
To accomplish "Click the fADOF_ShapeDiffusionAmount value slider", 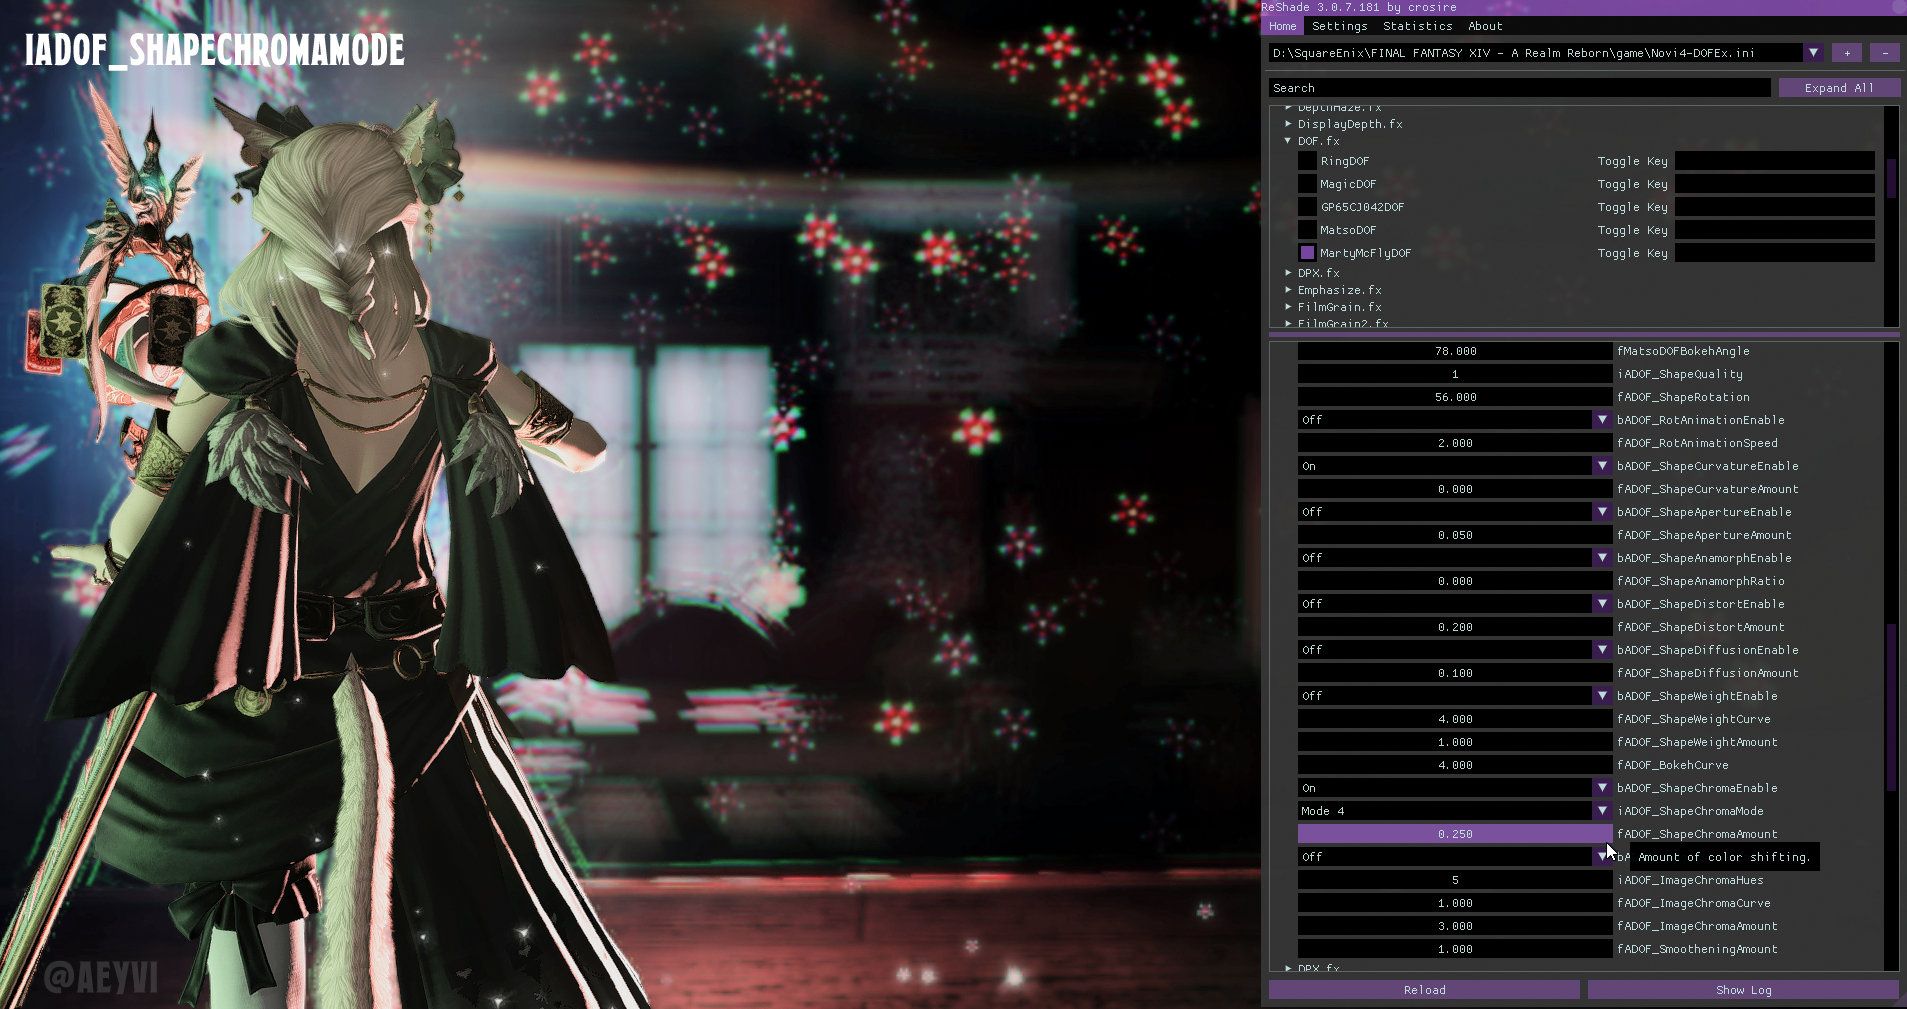I will point(1455,673).
